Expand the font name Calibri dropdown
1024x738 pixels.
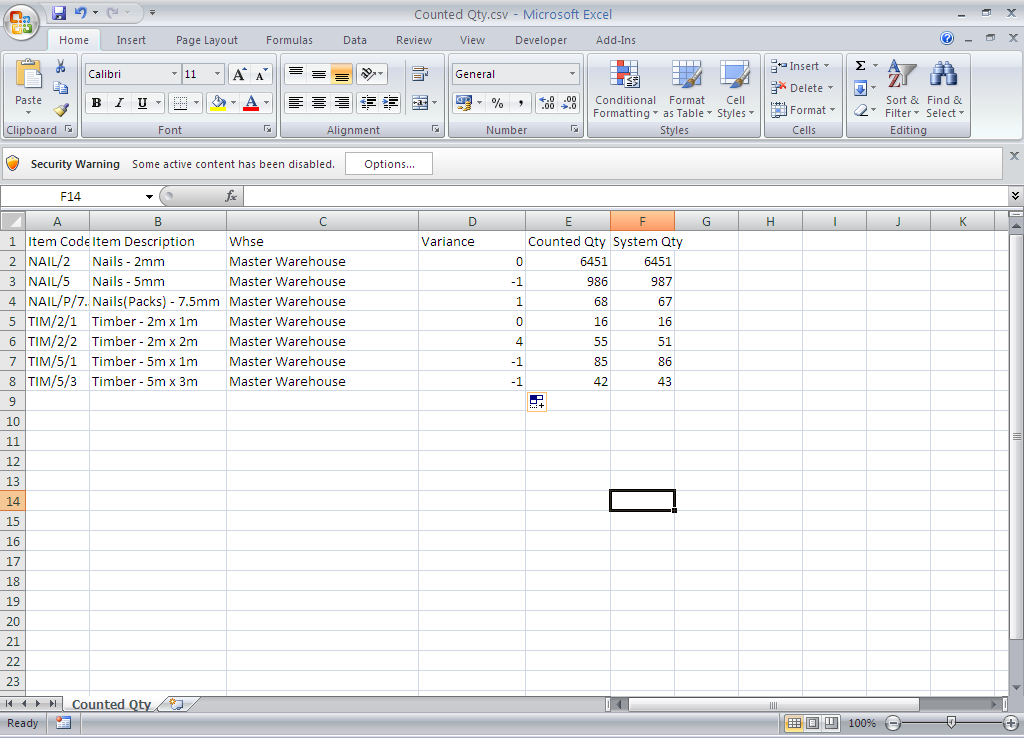point(174,74)
